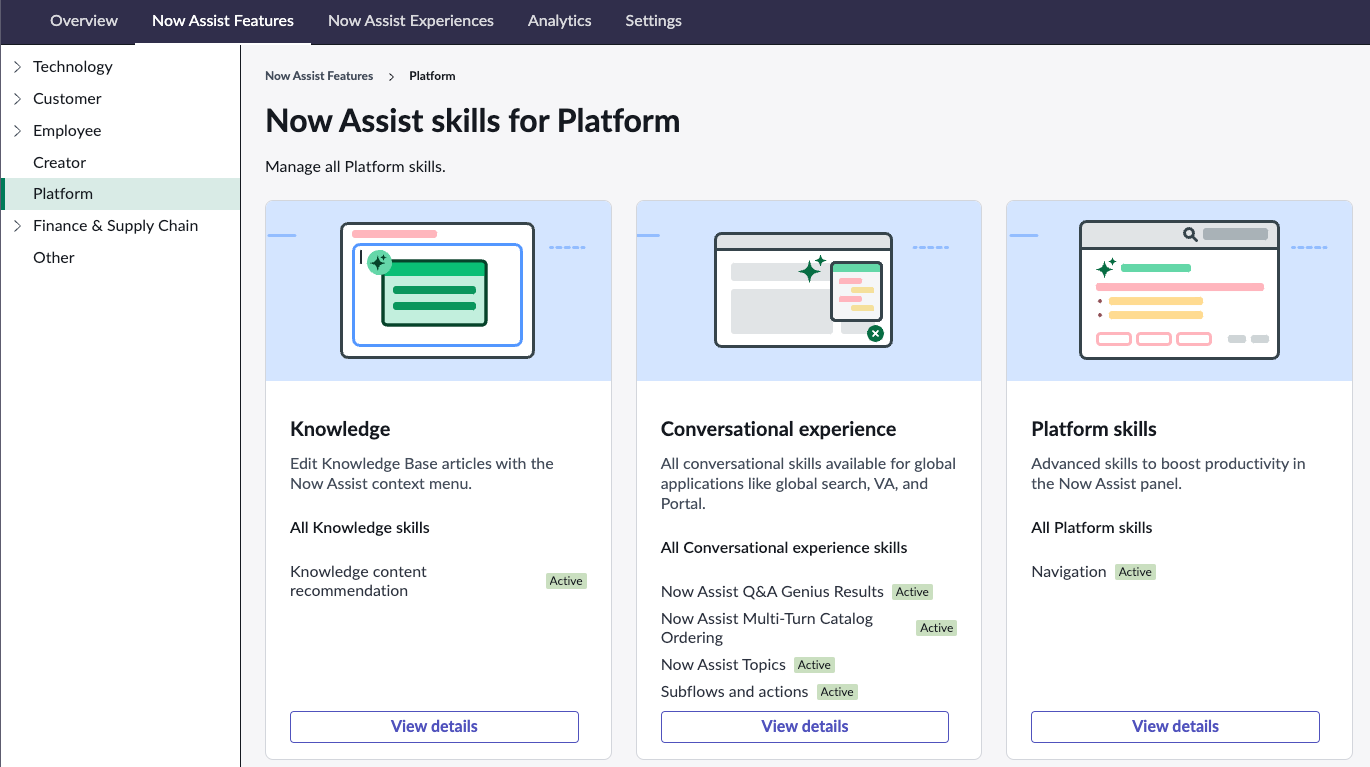Select Finance & Supply Chain in sidebar
The height and width of the screenshot is (767, 1370).
pos(116,226)
